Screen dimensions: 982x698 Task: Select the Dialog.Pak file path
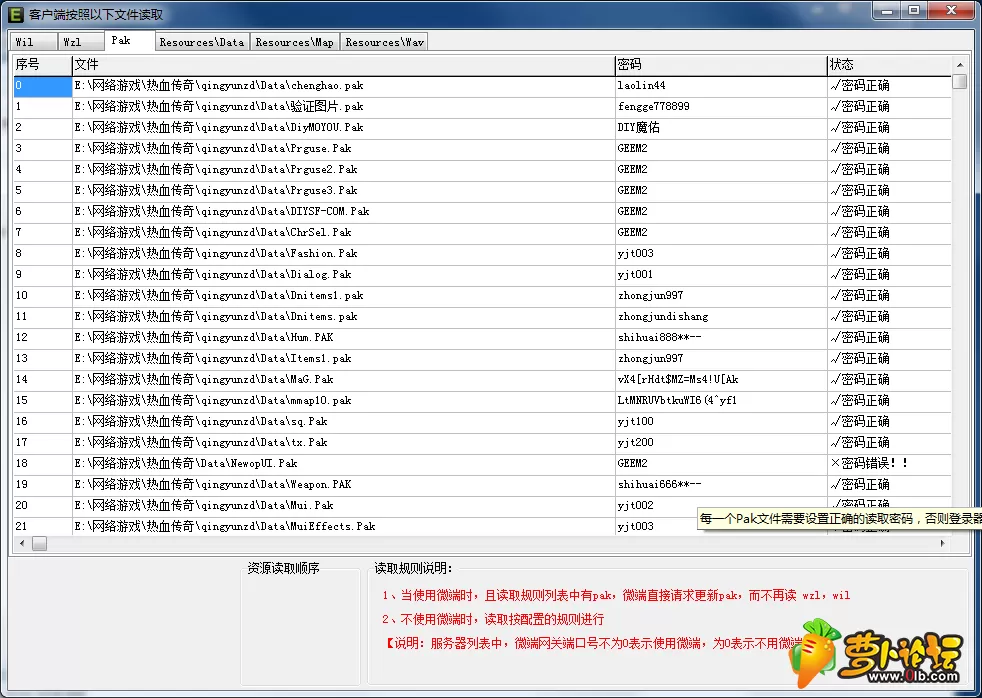click(213, 274)
